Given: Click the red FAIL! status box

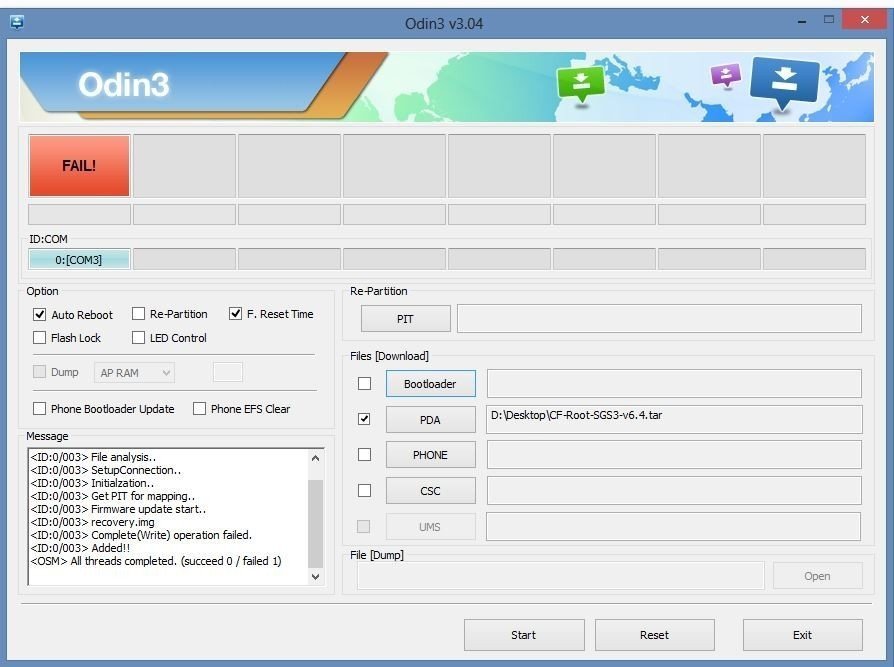Looking at the screenshot, I should [79, 165].
